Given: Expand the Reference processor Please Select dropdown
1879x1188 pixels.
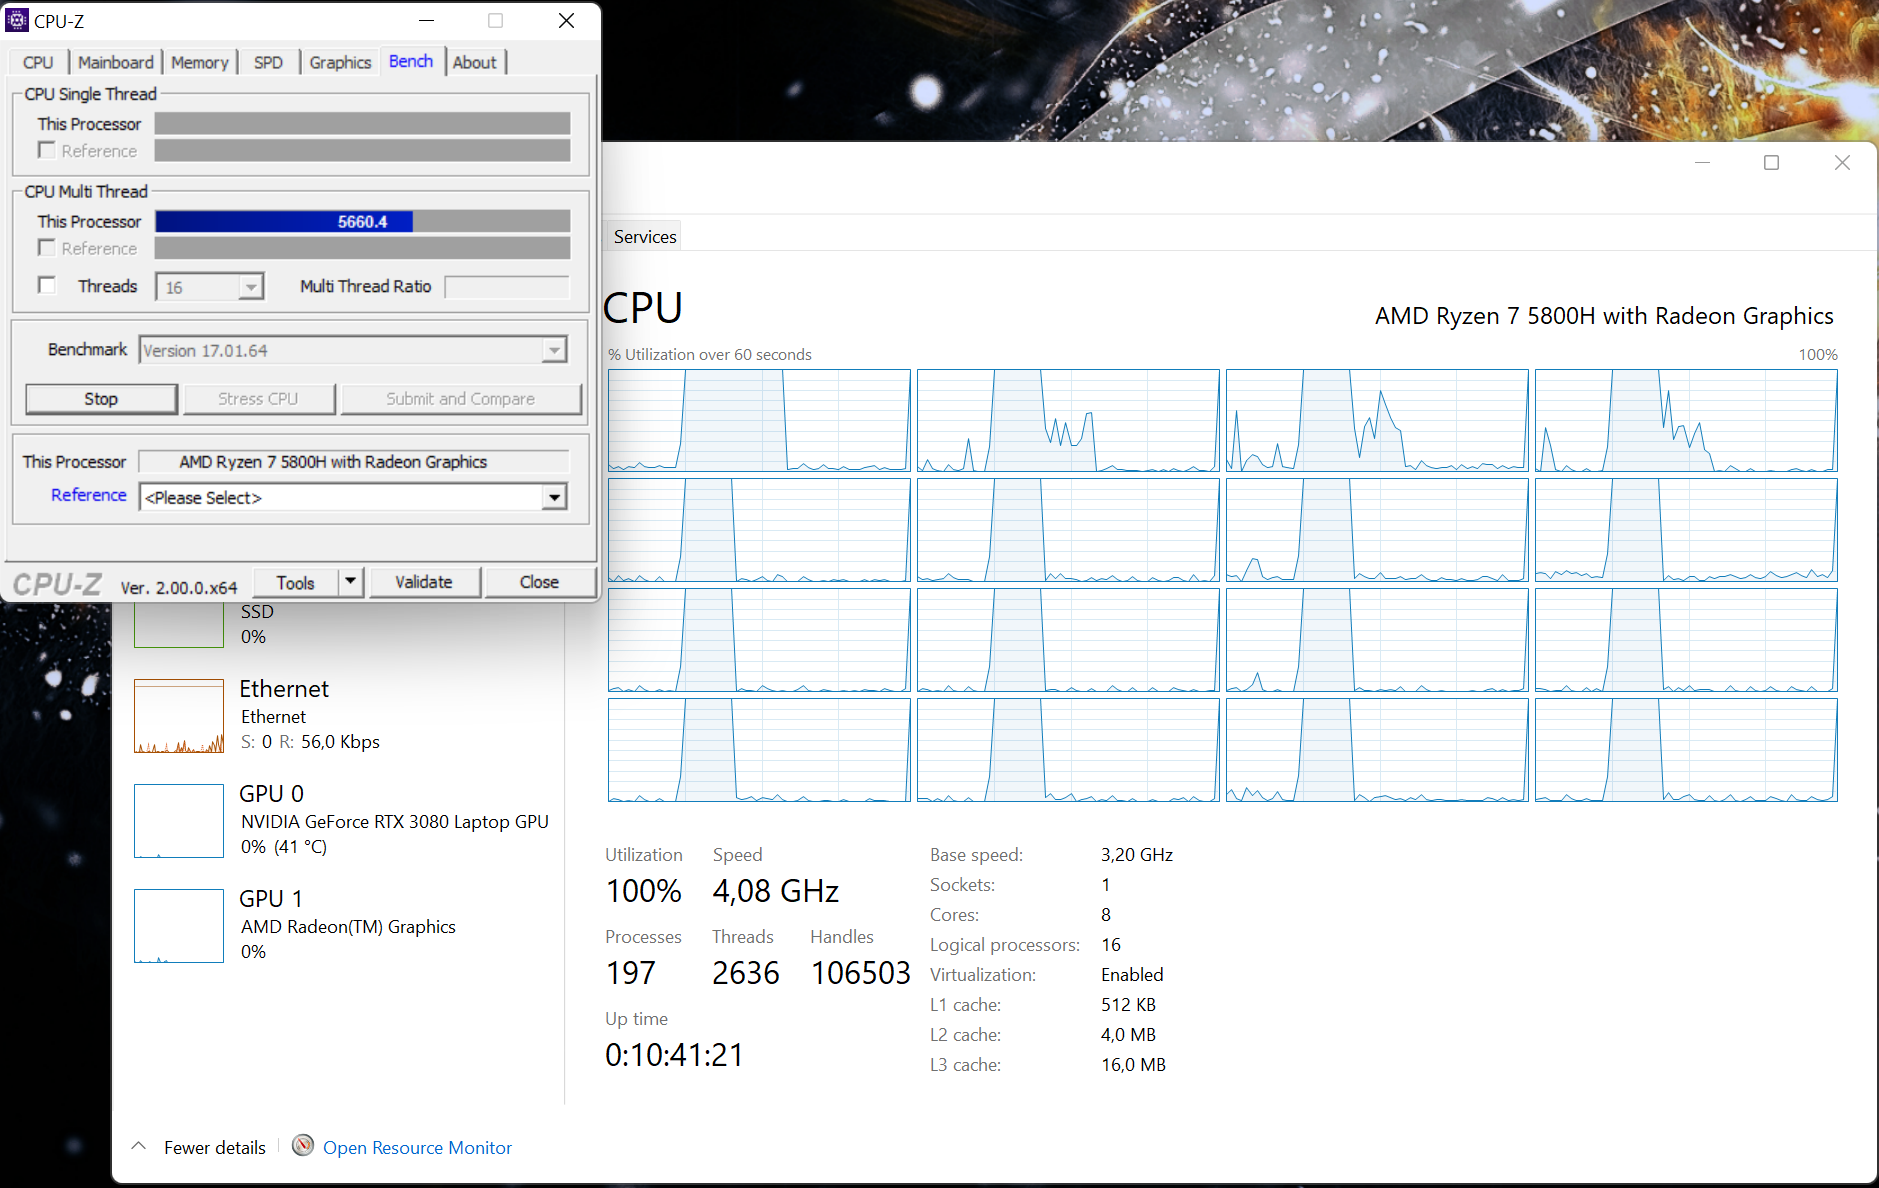Looking at the screenshot, I should click(x=554, y=497).
